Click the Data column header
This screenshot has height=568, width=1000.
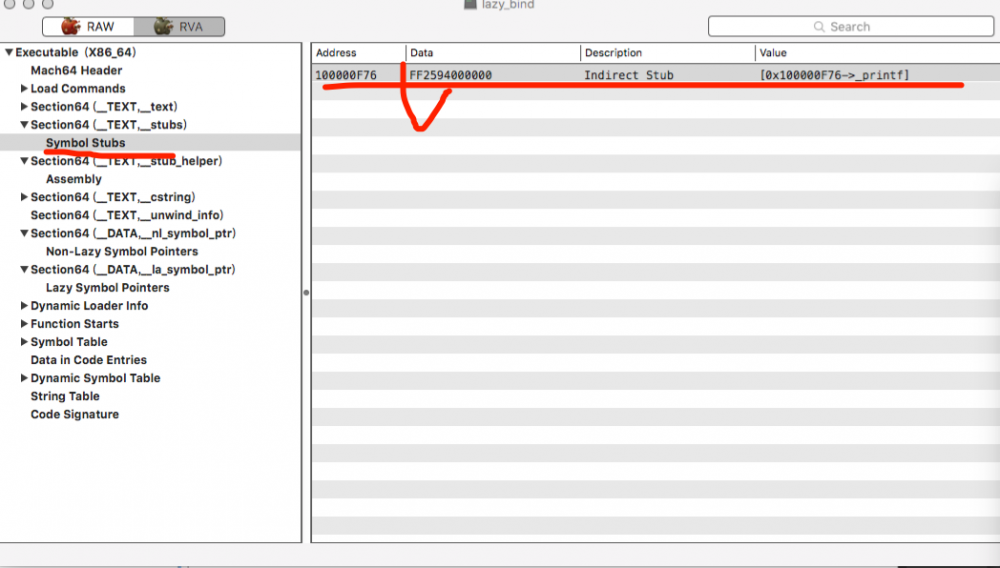pos(493,53)
